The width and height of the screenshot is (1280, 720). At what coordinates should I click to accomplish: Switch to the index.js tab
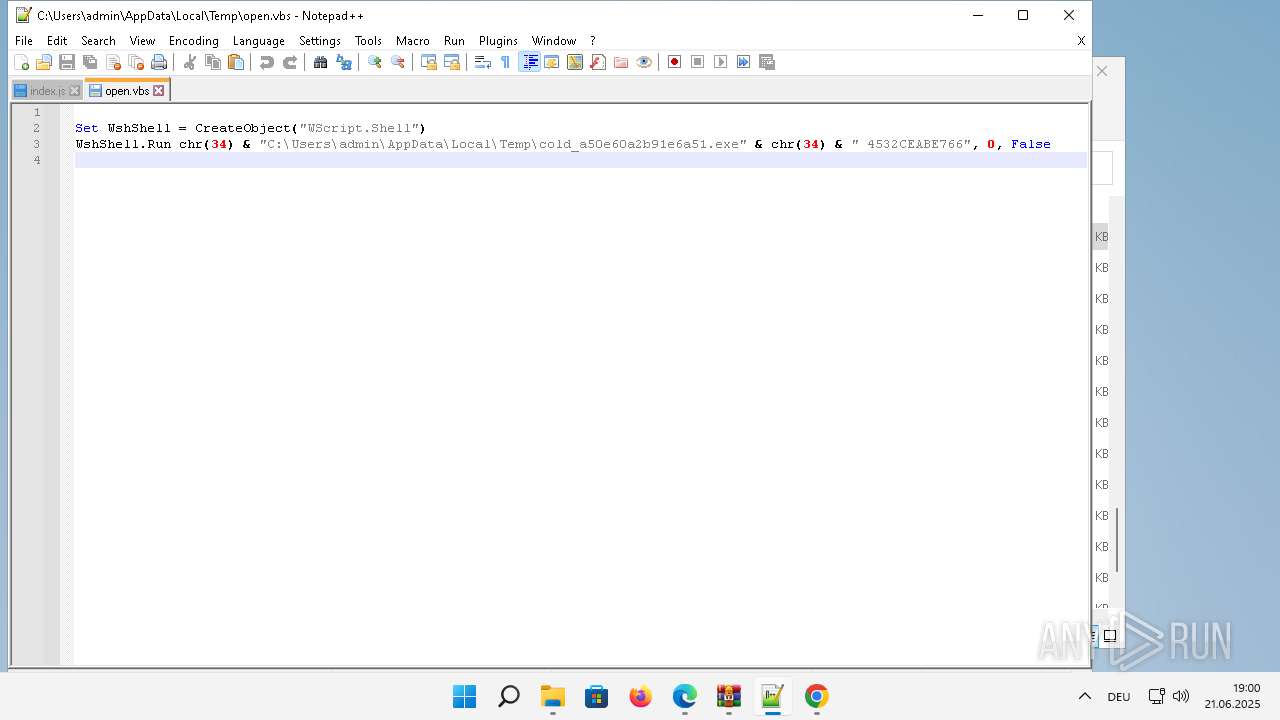tap(47, 90)
